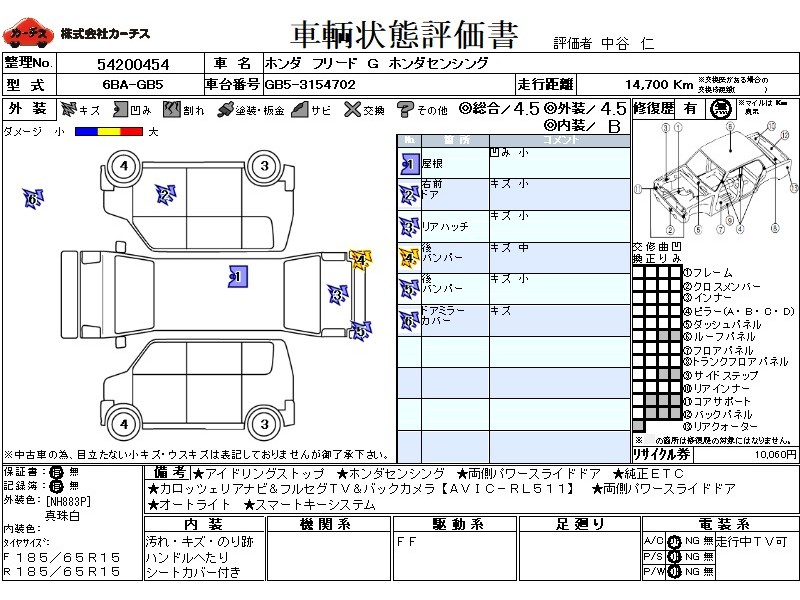
Task: Pick the red segment of the damage scale
Action: pos(132,132)
